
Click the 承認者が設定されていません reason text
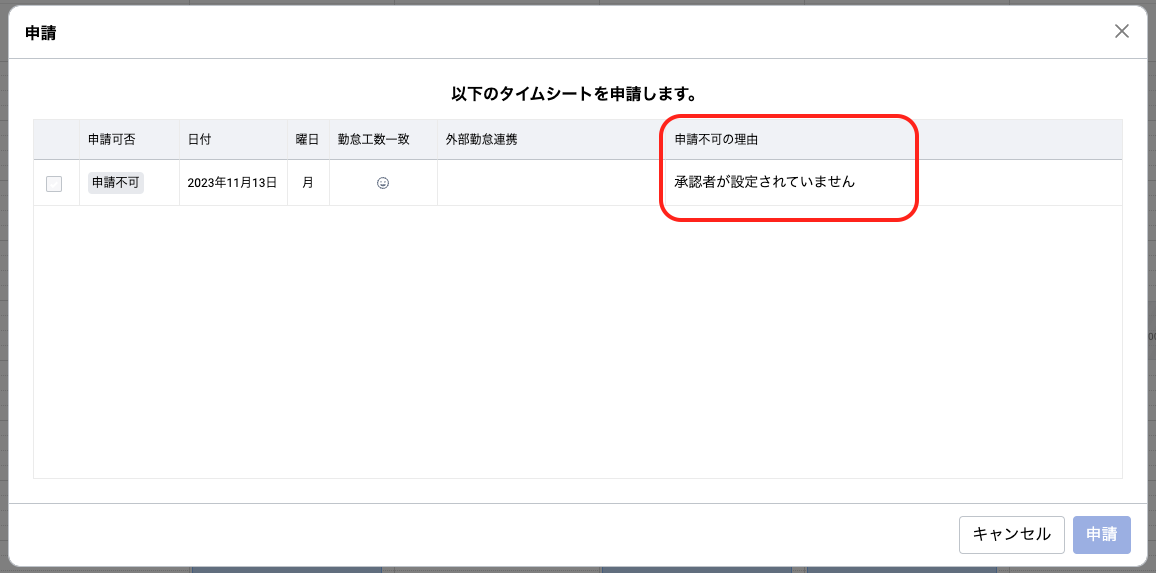point(765,182)
